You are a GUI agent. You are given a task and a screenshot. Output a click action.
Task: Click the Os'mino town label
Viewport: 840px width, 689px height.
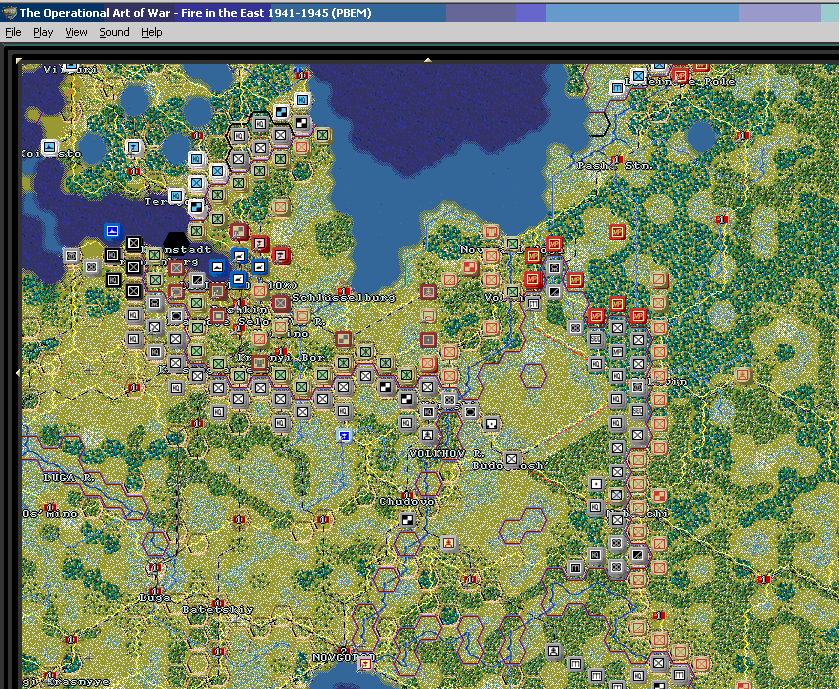[50, 513]
